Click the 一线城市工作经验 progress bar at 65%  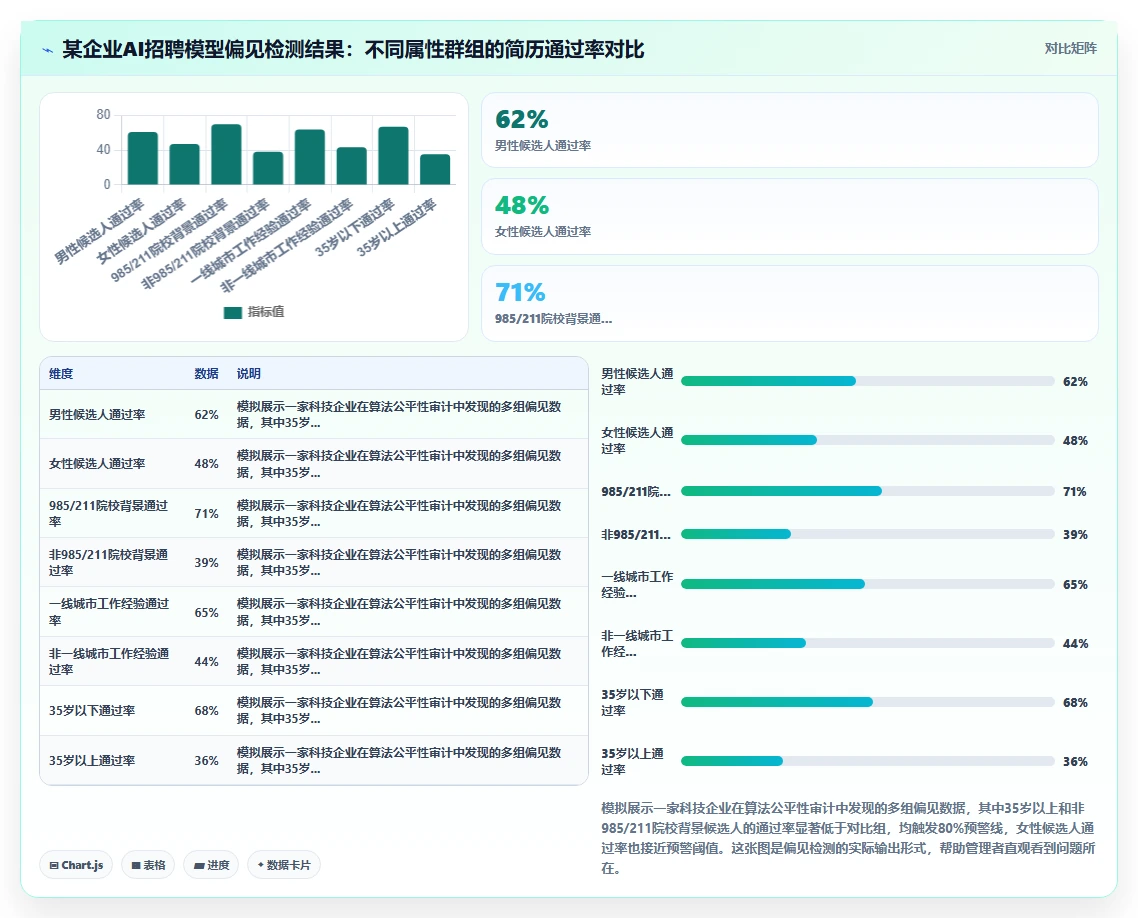[x=867, y=584]
